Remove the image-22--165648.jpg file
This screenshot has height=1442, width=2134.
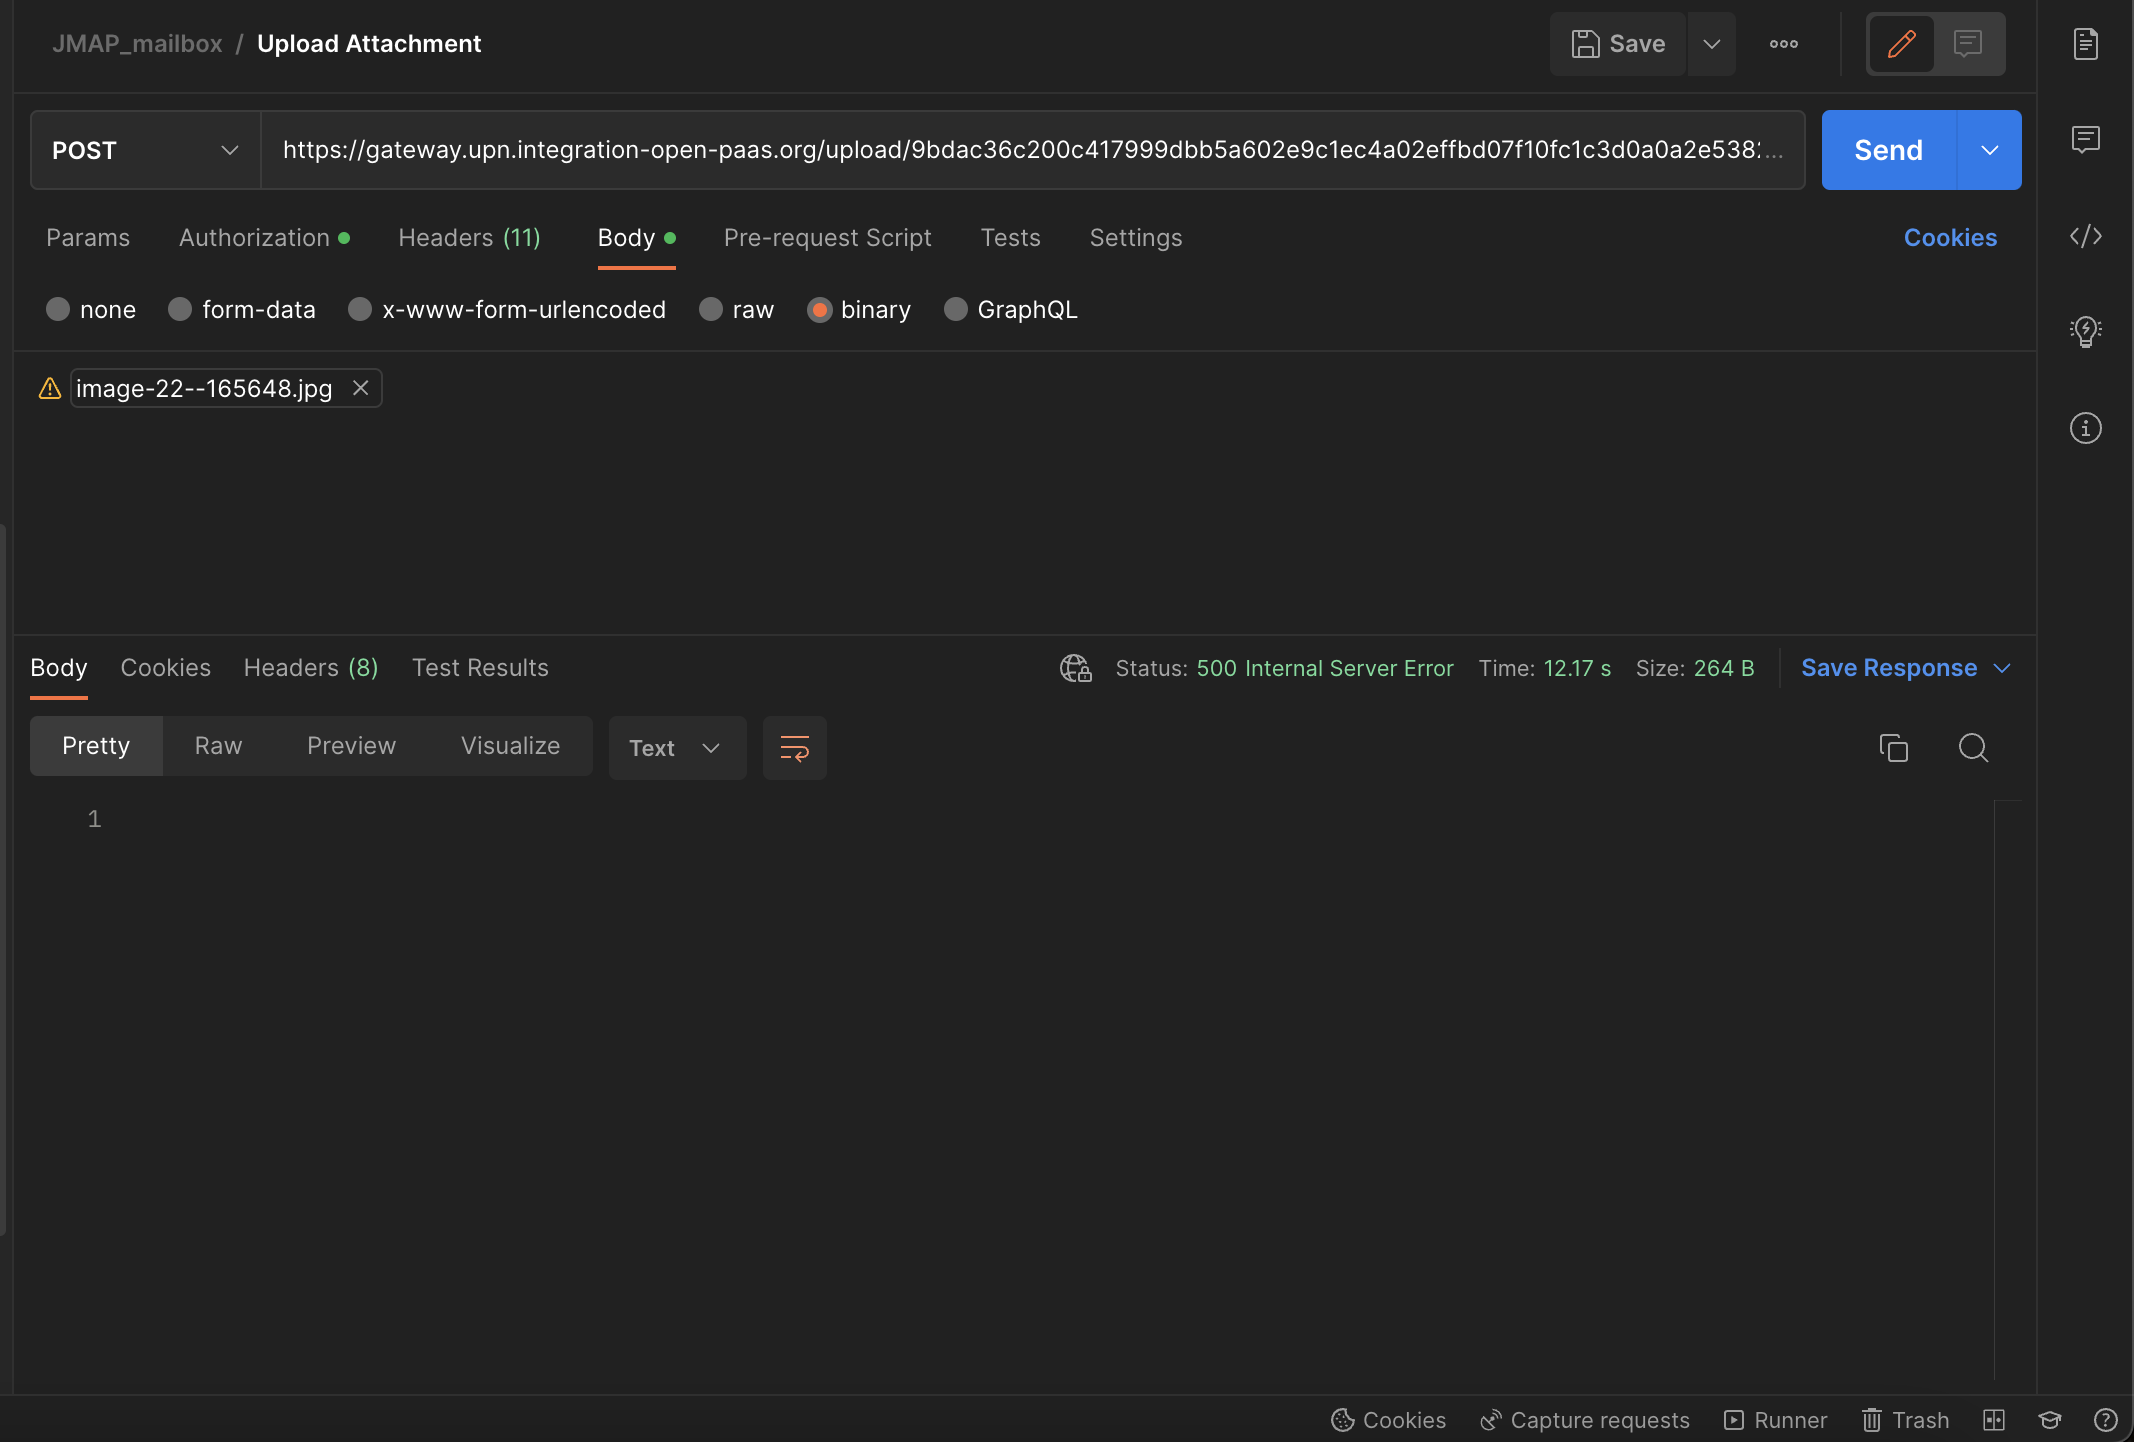pyautogui.click(x=360, y=388)
